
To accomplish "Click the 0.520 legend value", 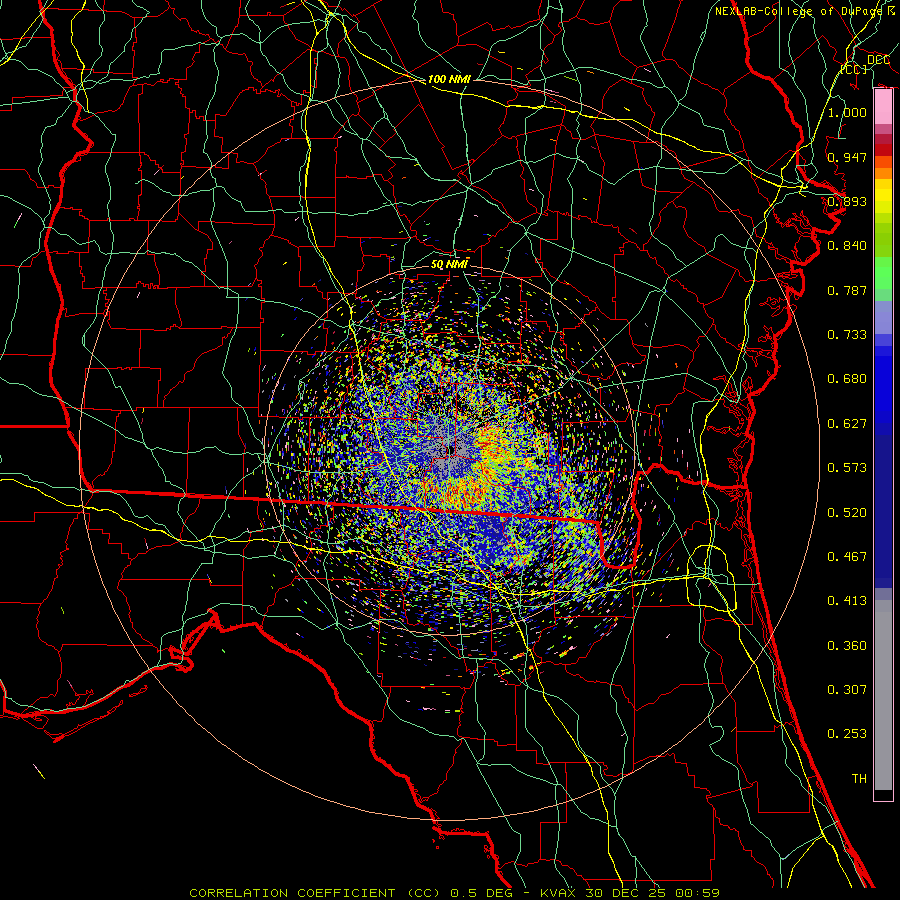I will coord(847,513).
